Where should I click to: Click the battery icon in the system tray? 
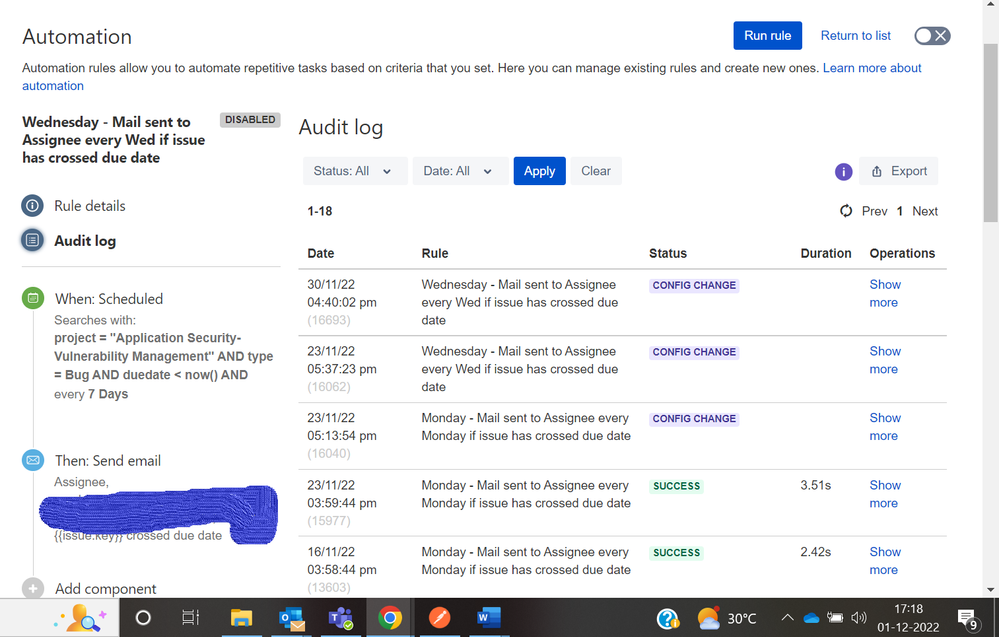[835, 617]
